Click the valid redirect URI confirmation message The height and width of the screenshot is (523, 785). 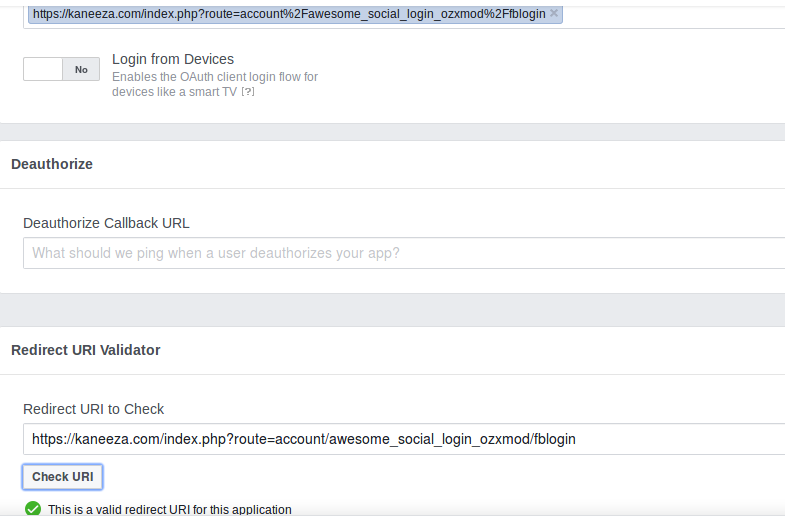tap(170, 510)
